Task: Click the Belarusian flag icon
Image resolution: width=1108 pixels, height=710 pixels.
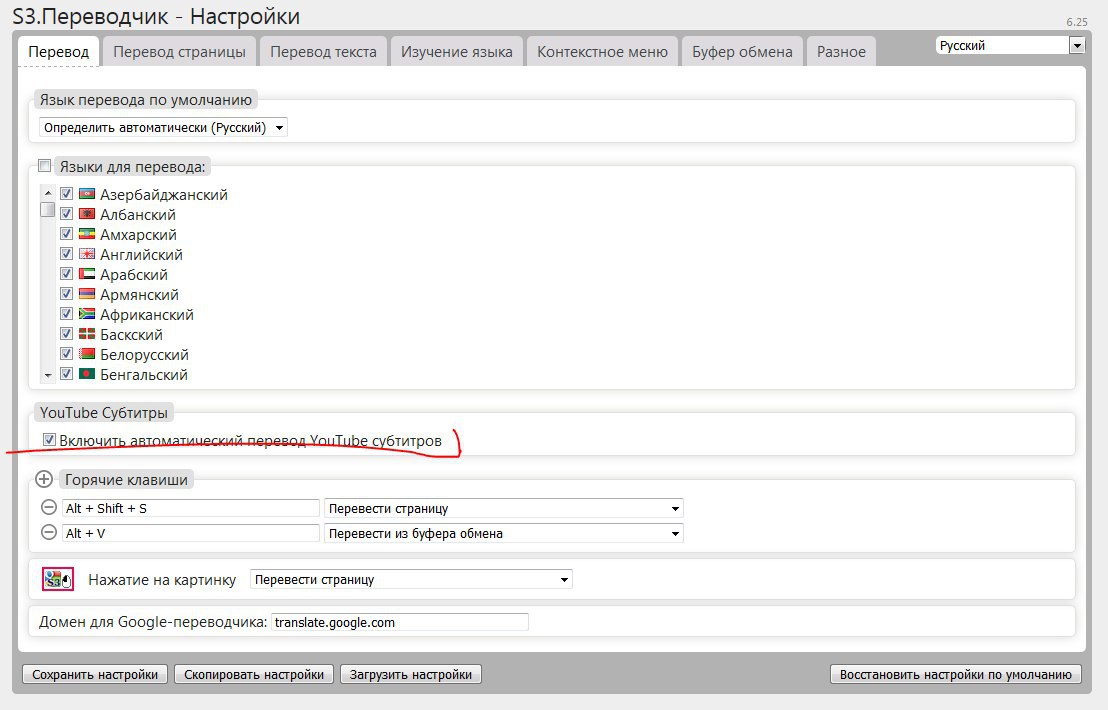Action: point(87,353)
